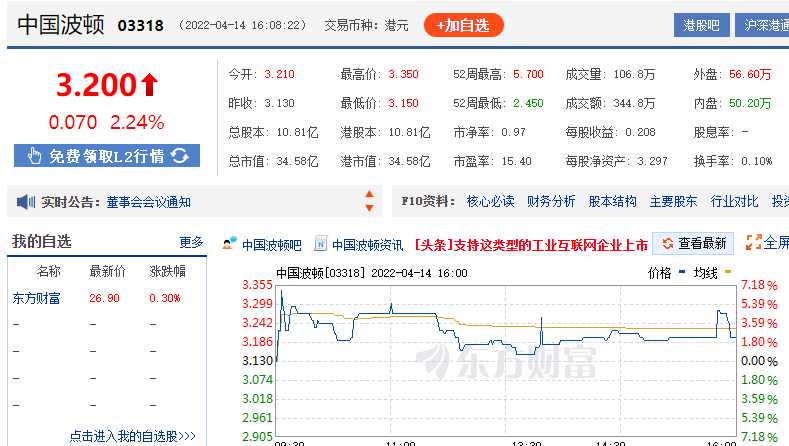This screenshot has height=446, width=789.
Task: Open the 港股吧 button
Action: 701,25
